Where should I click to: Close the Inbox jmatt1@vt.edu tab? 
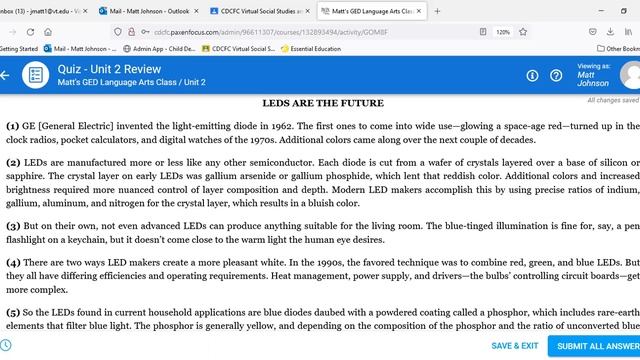click(85, 11)
